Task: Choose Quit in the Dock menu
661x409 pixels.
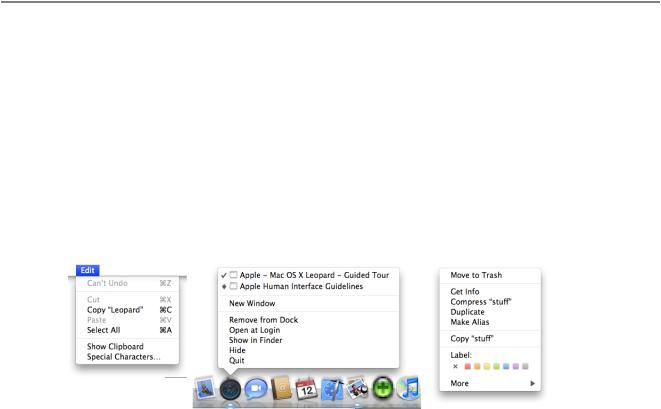Action: coord(308,361)
